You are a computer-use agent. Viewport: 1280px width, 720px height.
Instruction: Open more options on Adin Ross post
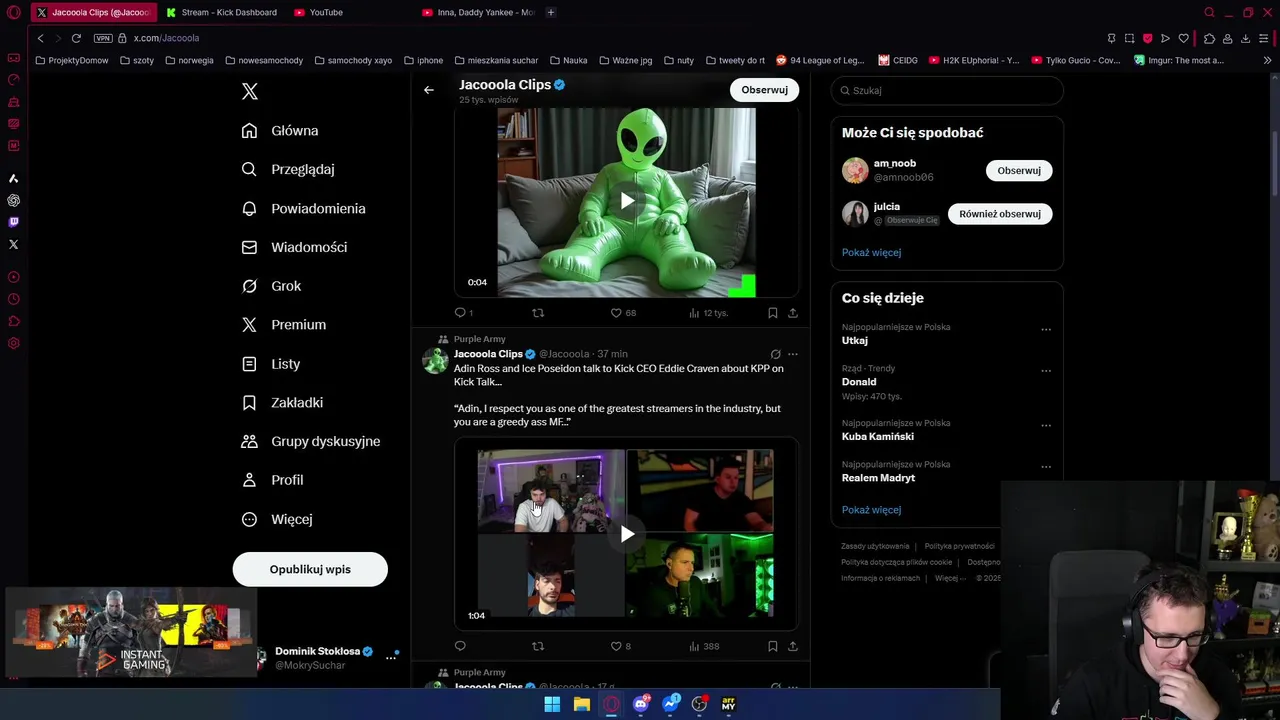point(793,354)
